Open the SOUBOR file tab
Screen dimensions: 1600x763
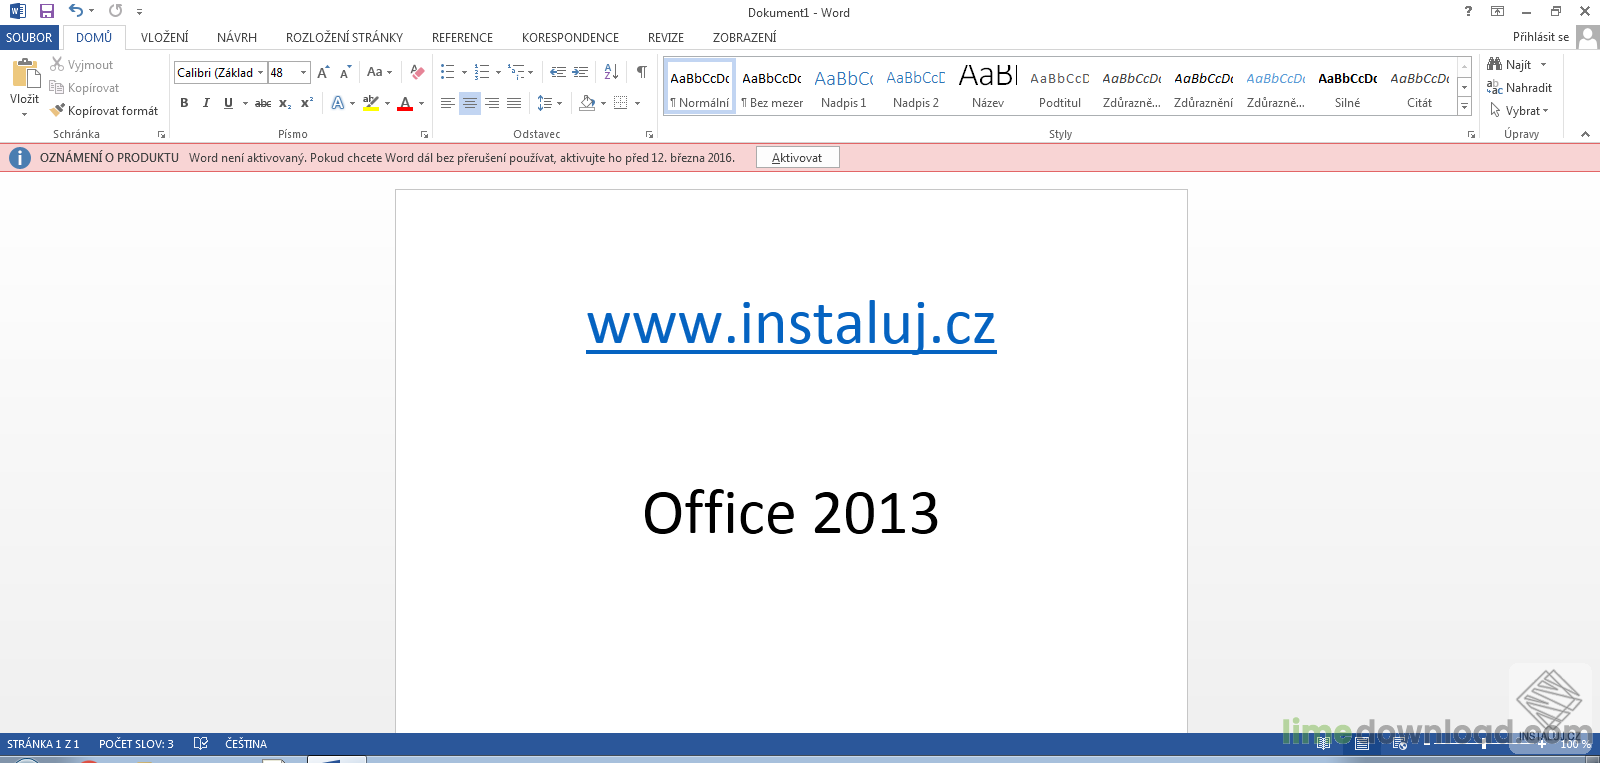click(29, 37)
